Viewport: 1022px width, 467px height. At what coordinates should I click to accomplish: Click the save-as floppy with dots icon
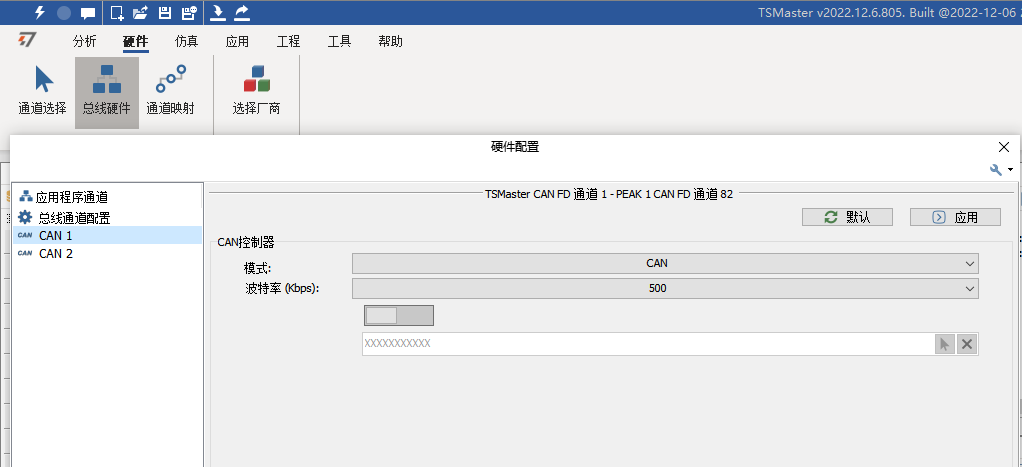pyautogui.click(x=189, y=12)
